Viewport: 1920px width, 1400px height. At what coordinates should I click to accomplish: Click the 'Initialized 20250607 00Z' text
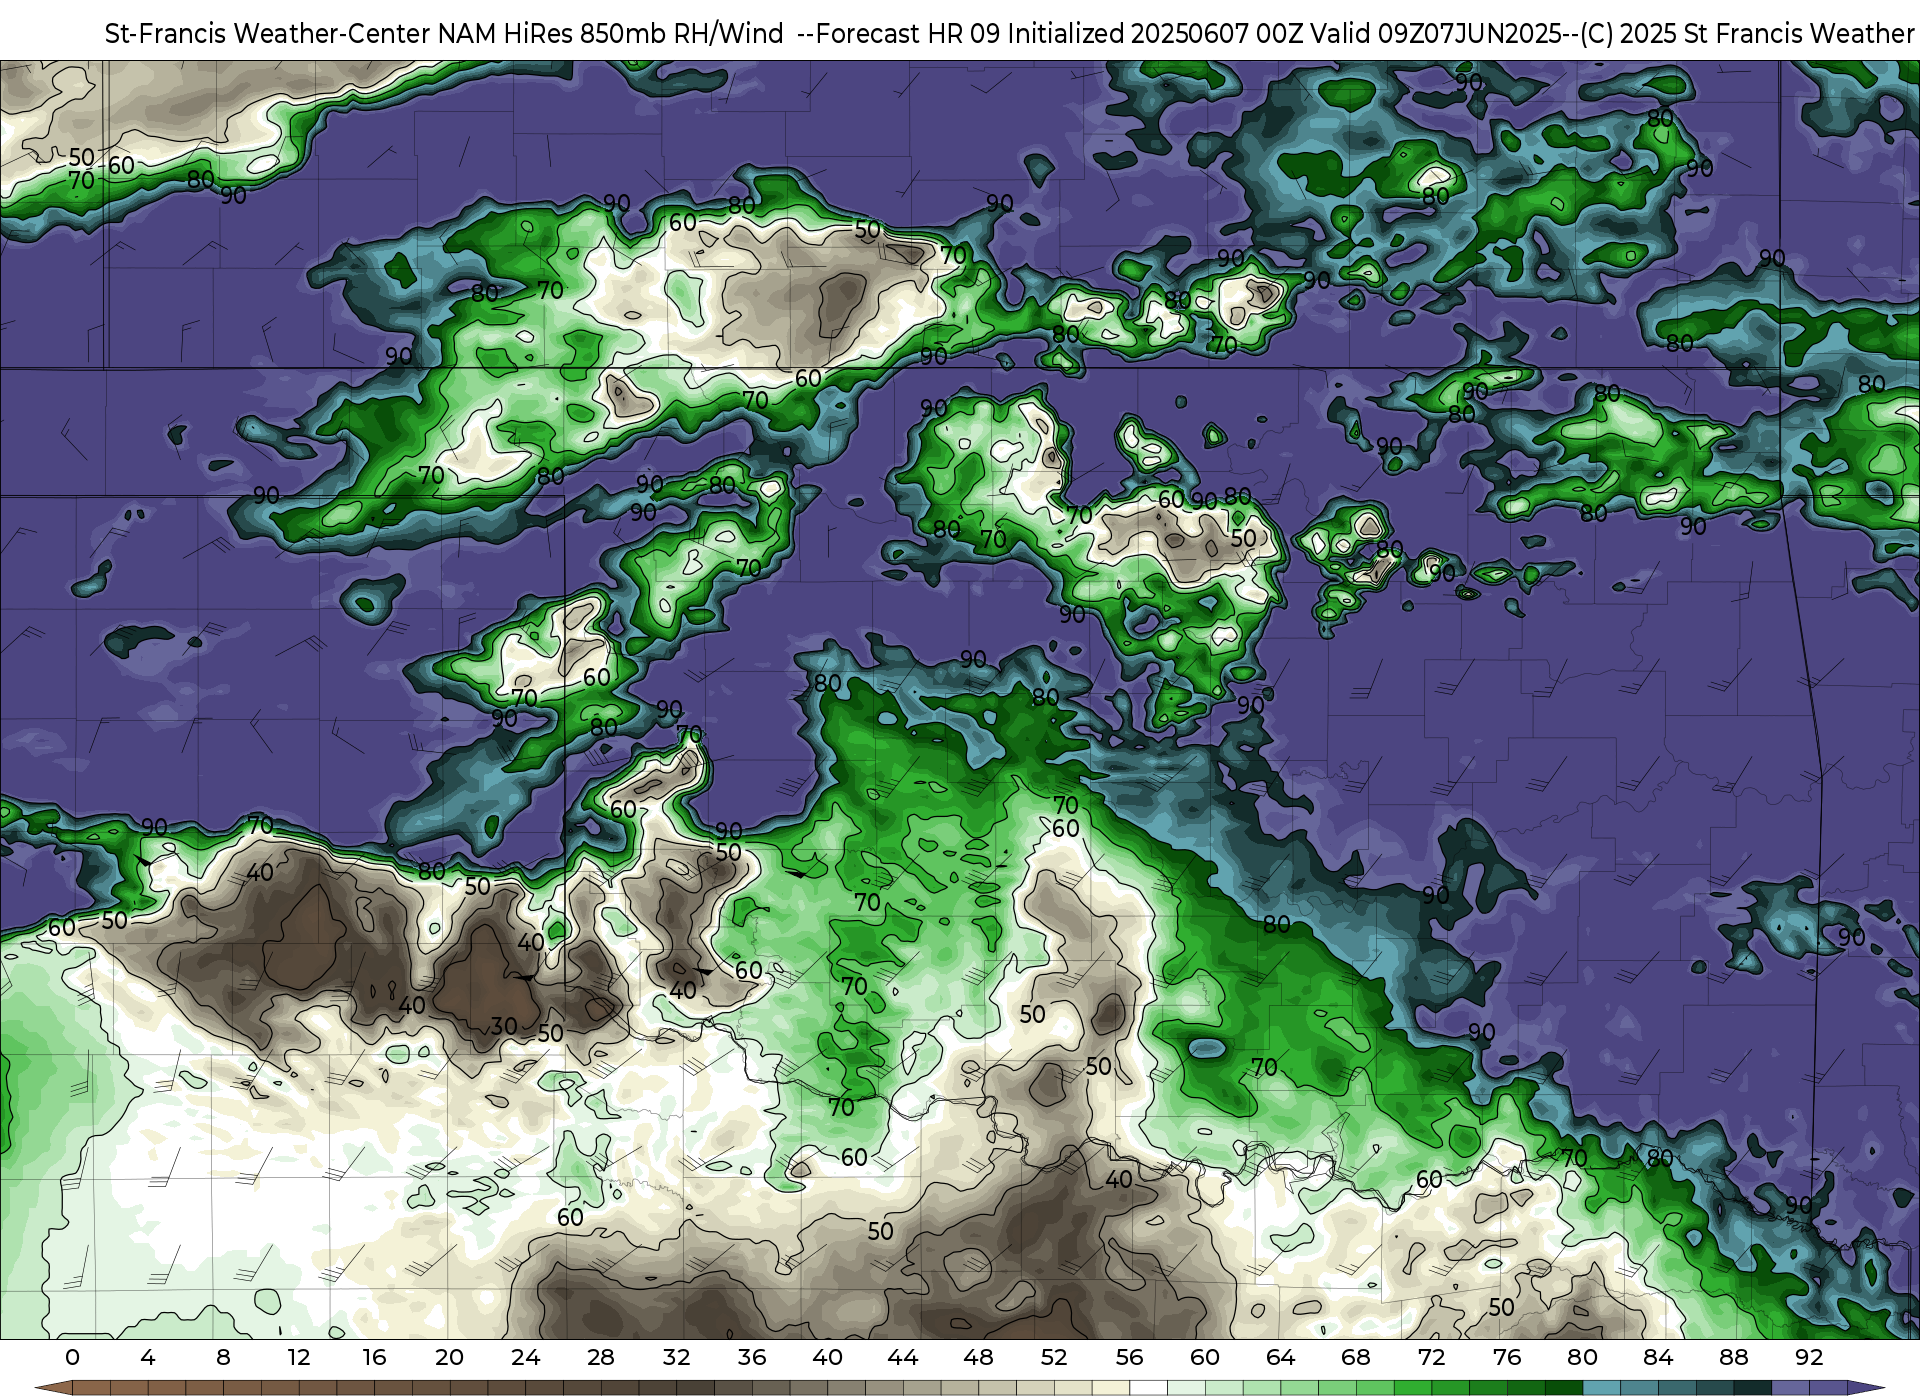(x=1154, y=34)
